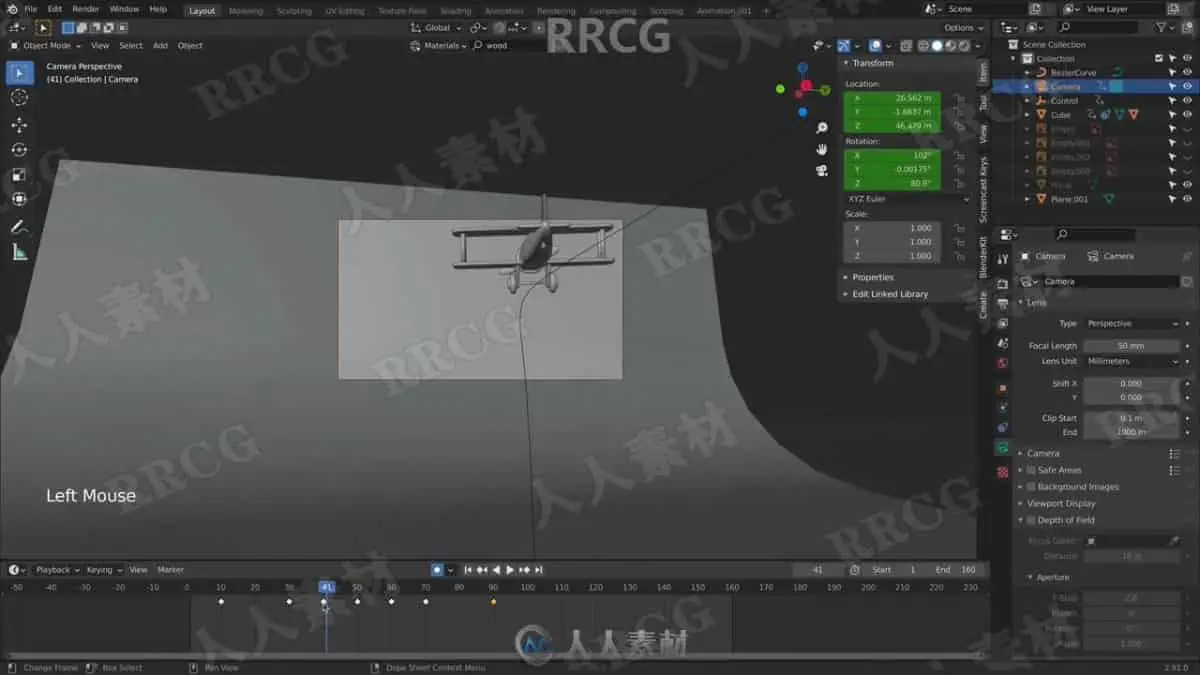Switch to solid viewport shading

point(937,46)
